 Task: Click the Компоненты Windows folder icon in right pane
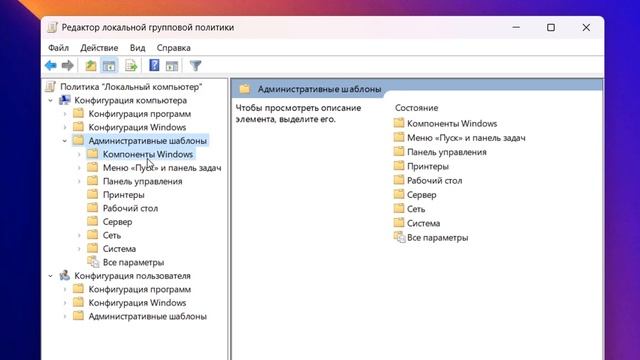pos(399,123)
